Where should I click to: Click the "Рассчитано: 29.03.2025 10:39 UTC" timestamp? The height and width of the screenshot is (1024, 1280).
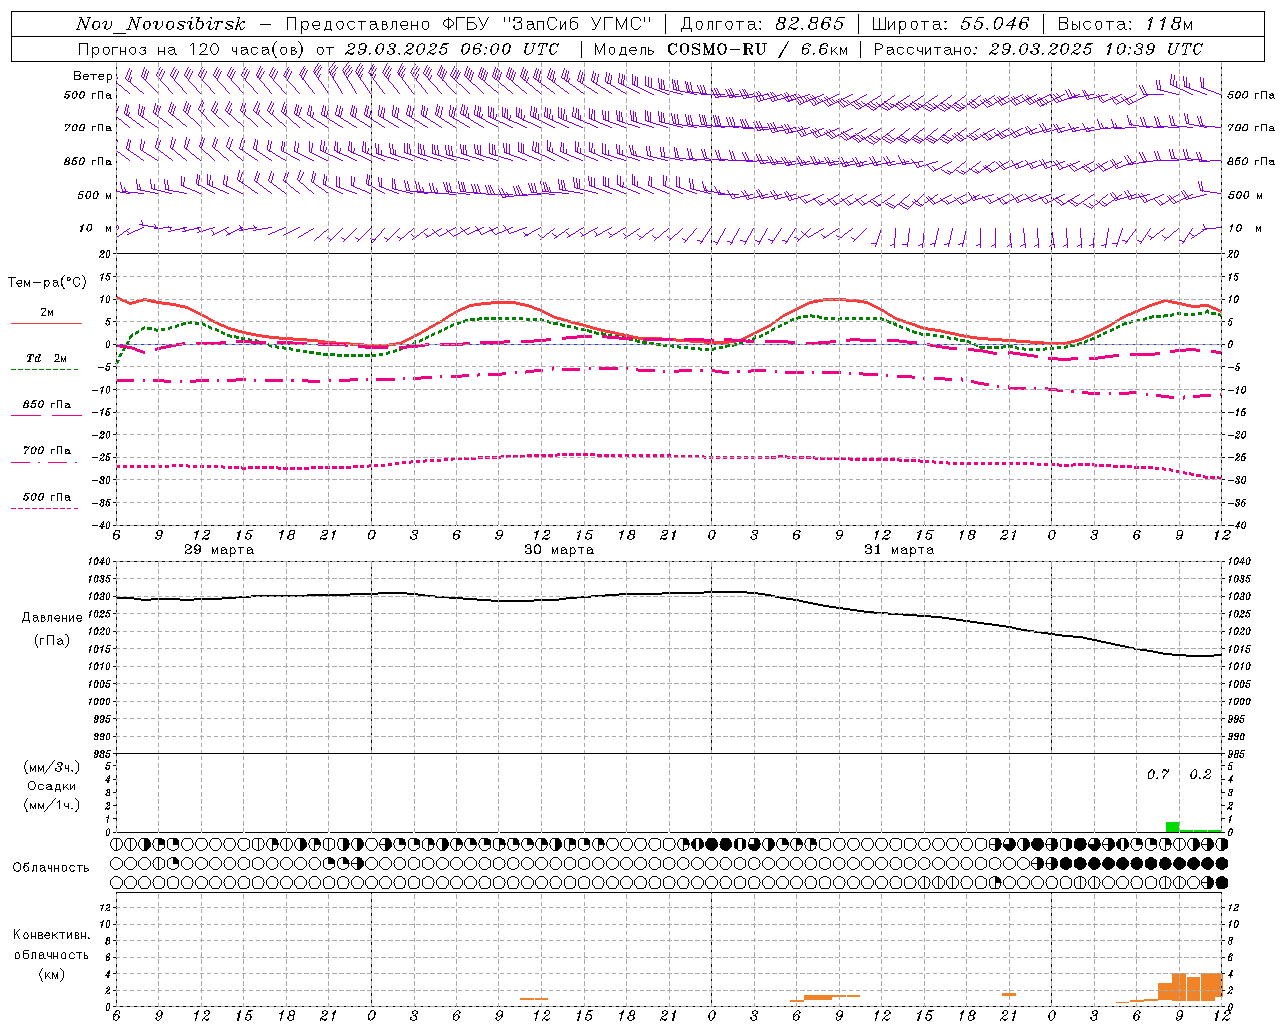pos(1038,49)
